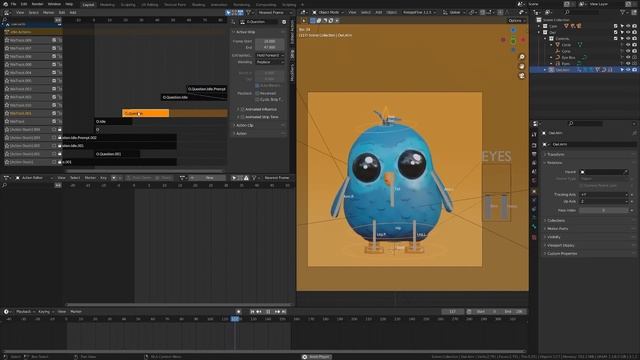Open the viewport Options dropdown

coord(516,20)
